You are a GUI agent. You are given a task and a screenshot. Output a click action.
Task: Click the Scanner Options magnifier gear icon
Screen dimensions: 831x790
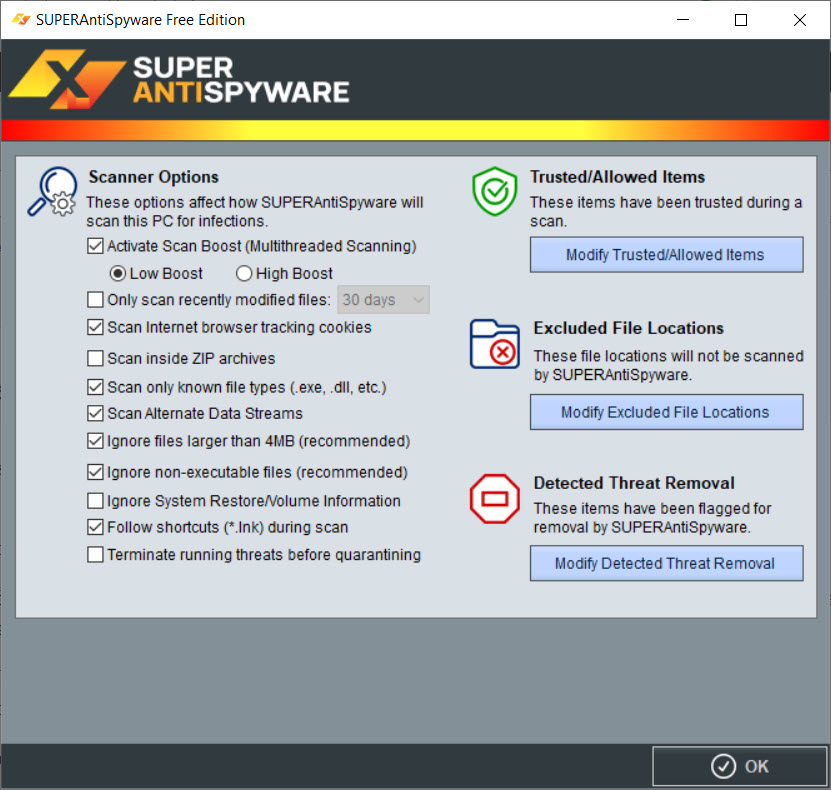tap(52, 192)
